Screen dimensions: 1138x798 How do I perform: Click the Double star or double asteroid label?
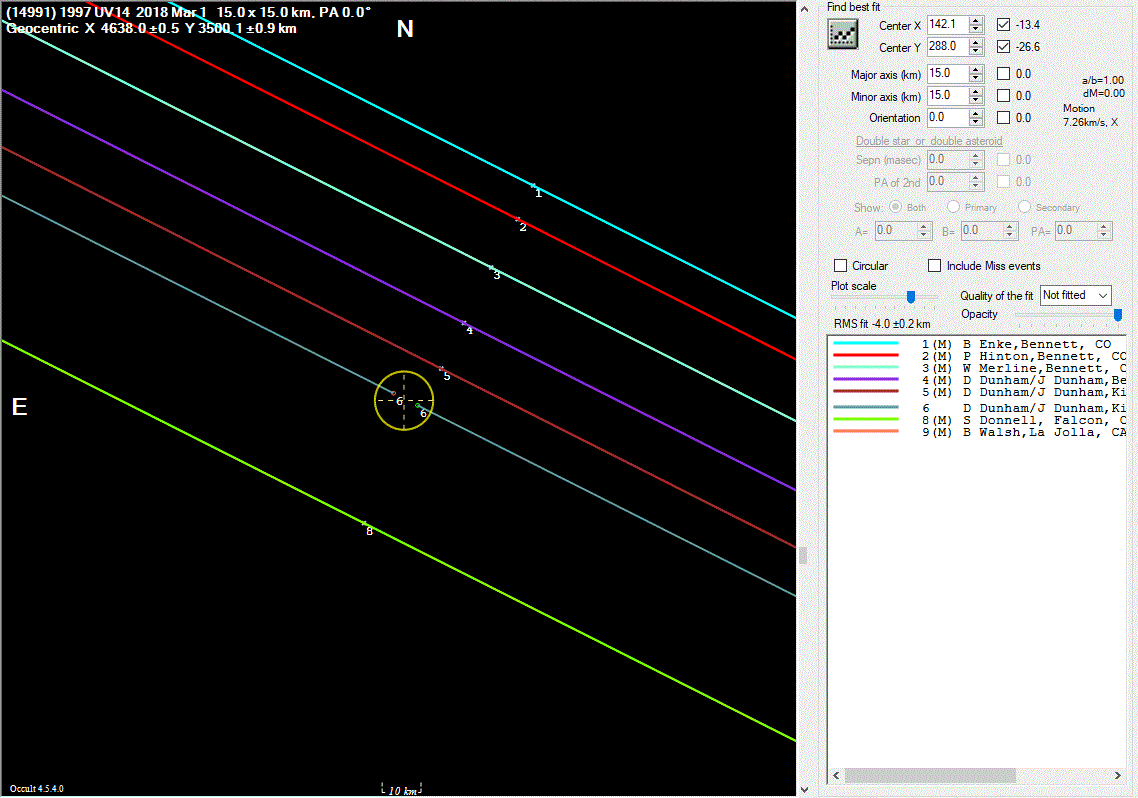tap(929, 141)
